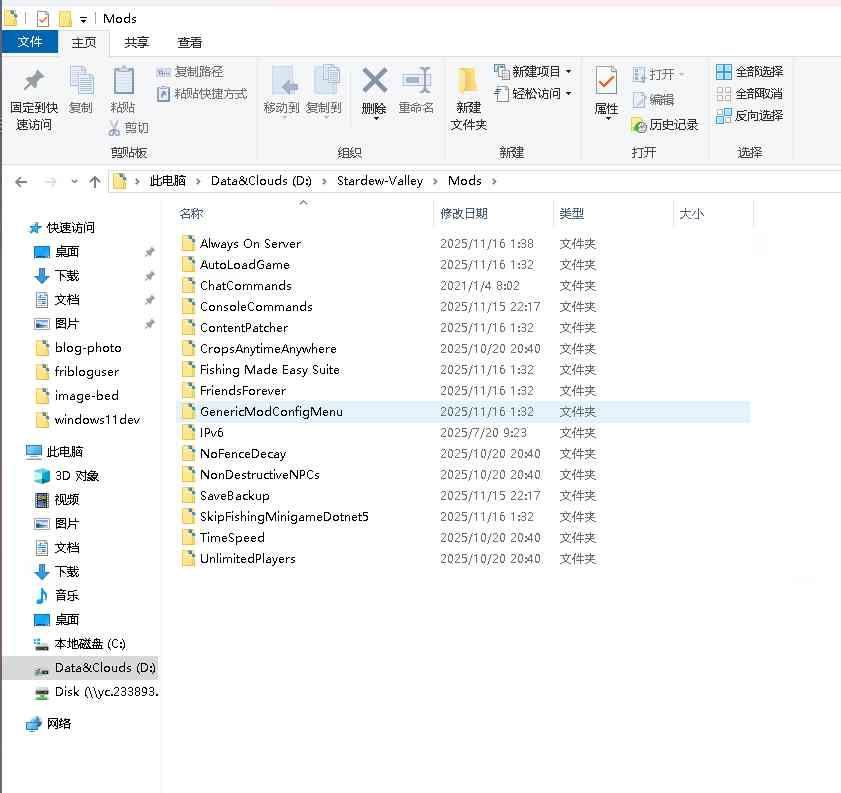Click the 固定到快速访问 pin icon

tap(34, 81)
